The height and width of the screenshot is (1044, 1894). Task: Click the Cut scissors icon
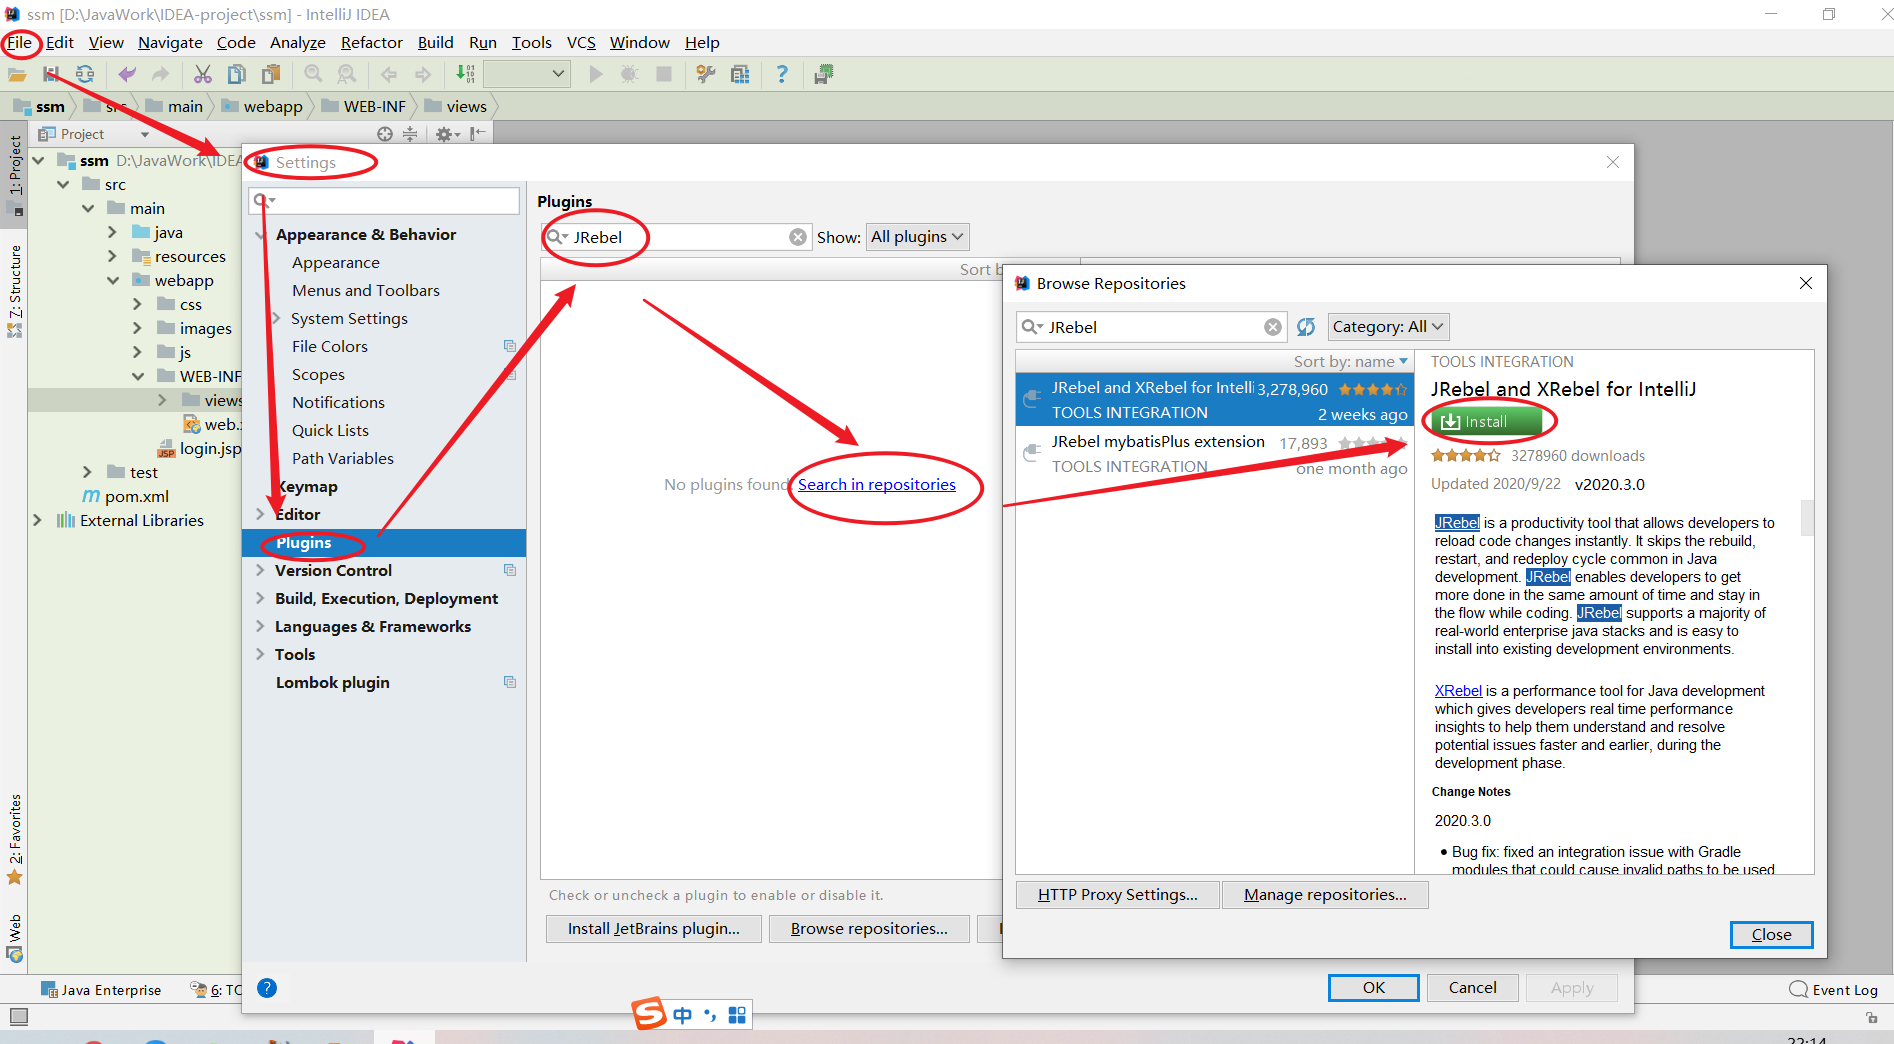tap(203, 74)
